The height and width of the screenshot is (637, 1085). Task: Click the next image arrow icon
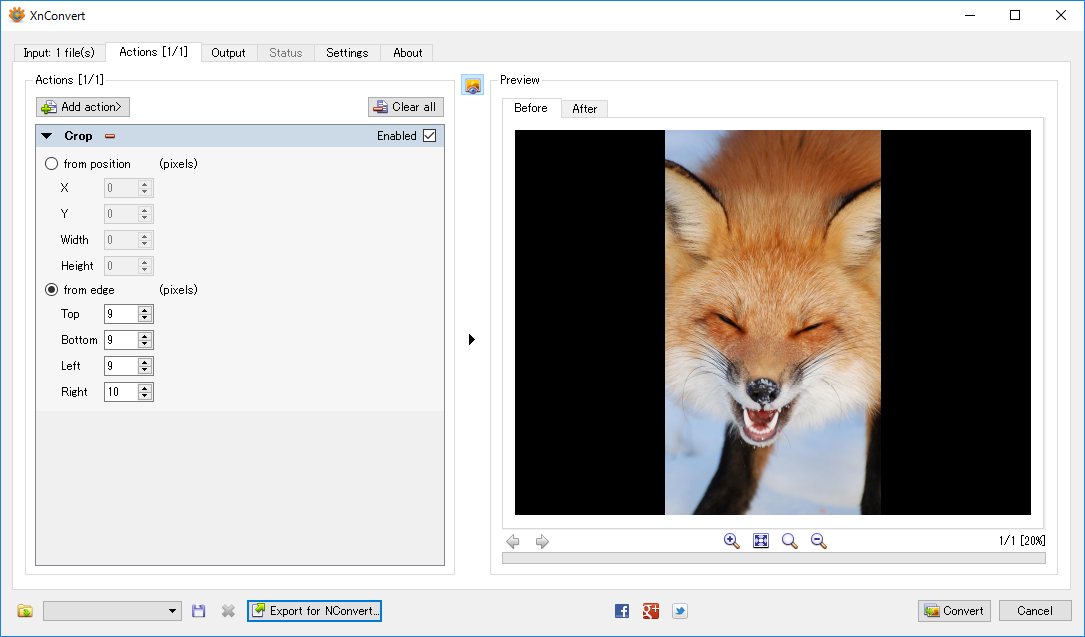[x=542, y=542]
